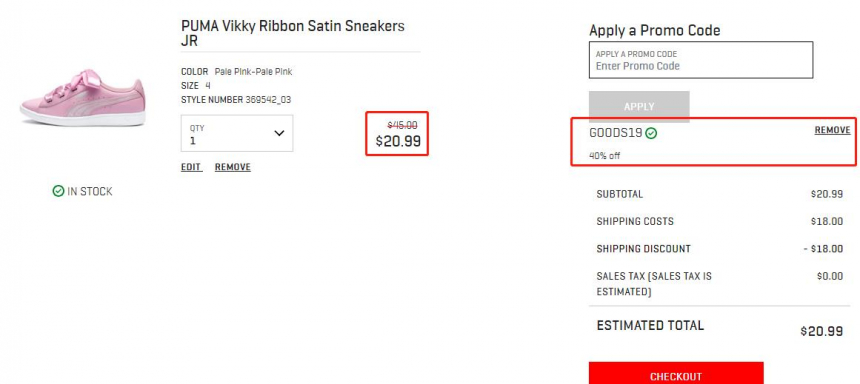The width and height of the screenshot is (860, 384).
Task: Click the Sales Tax estimated label
Action: click(654, 284)
